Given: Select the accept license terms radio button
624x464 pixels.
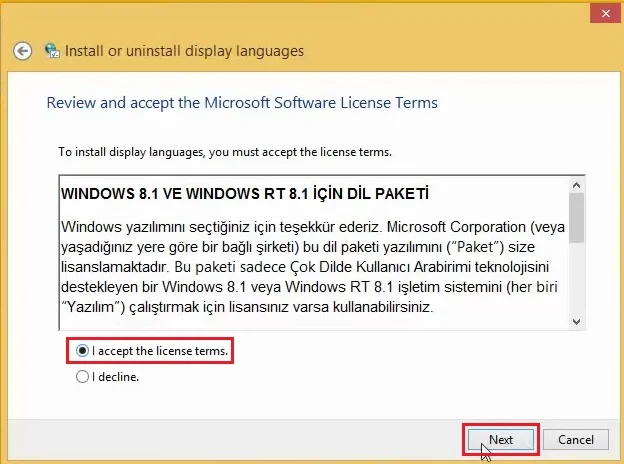Looking at the screenshot, I should coord(82,351).
